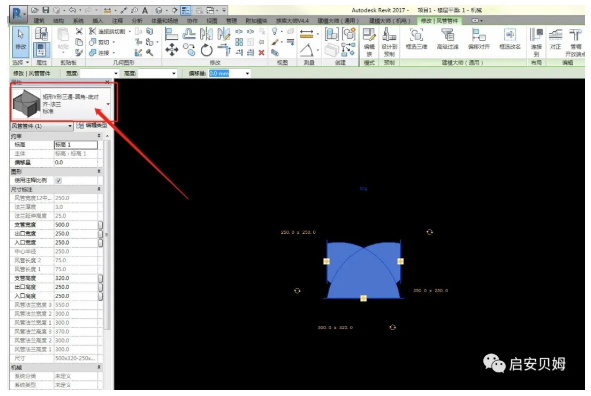Close the Properties palette
The width and height of the screenshot is (591, 396).
[107, 82]
